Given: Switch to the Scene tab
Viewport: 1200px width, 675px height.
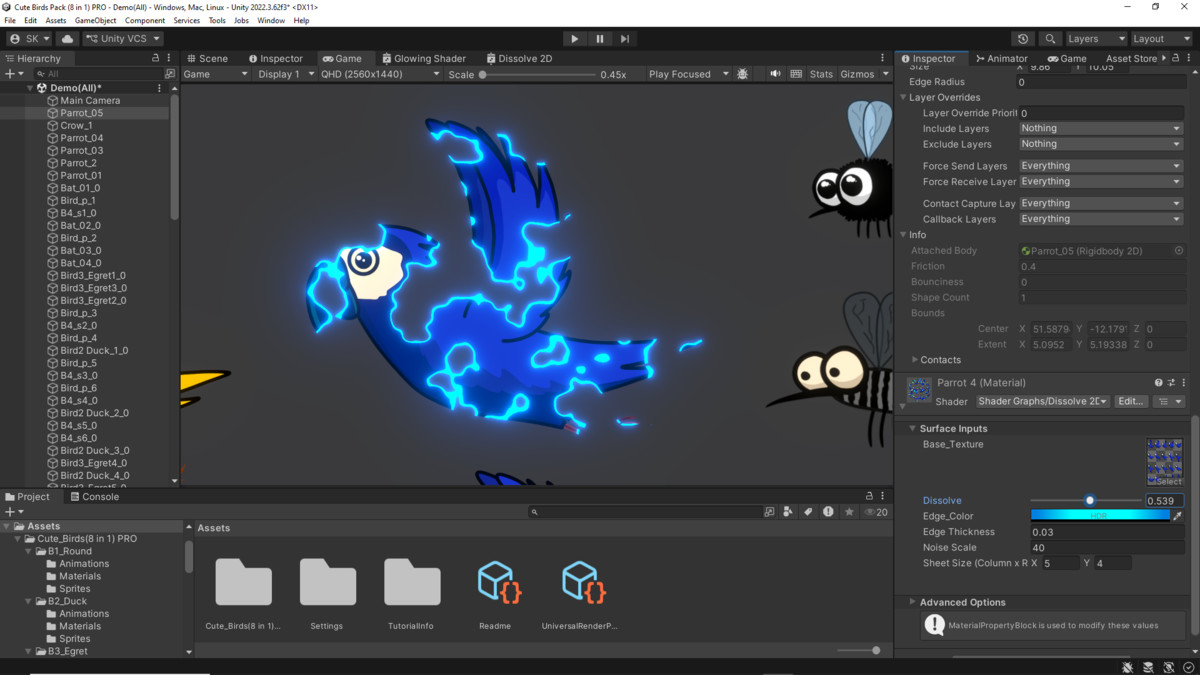Looking at the screenshot, I should [208, 59].
